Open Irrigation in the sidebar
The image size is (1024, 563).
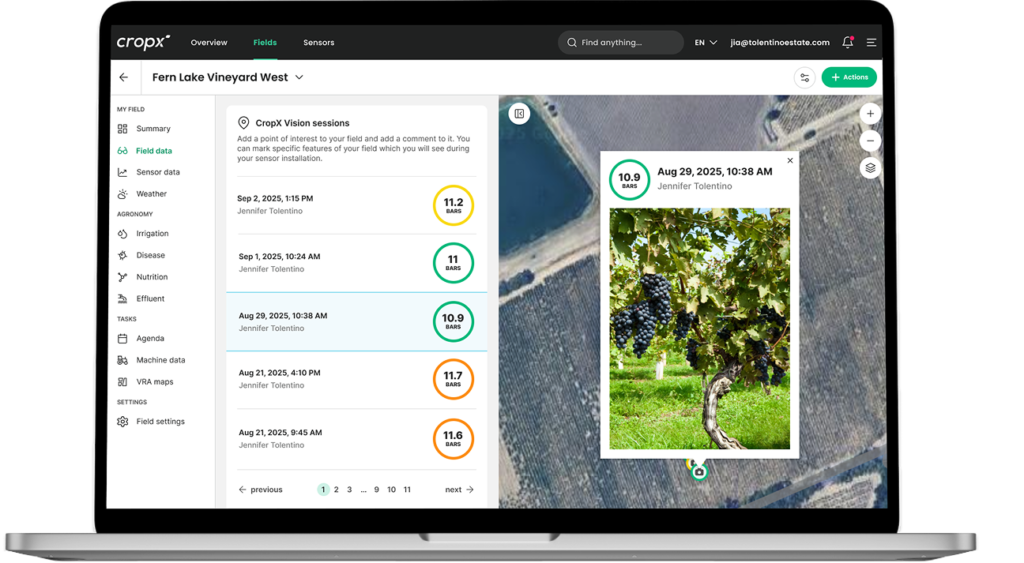pos(152,234)
